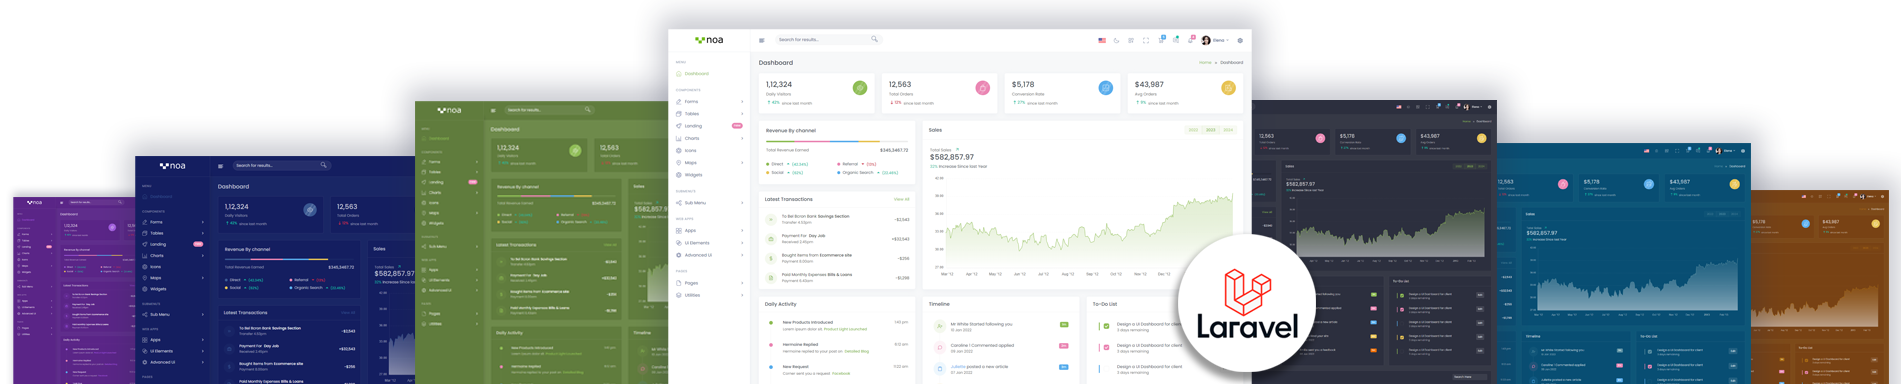Open the Facebook link in Daily Activity
Image resolution: width=1901 pixels, height=384 pixels.
pyautogui.click(x=841, y=373)
